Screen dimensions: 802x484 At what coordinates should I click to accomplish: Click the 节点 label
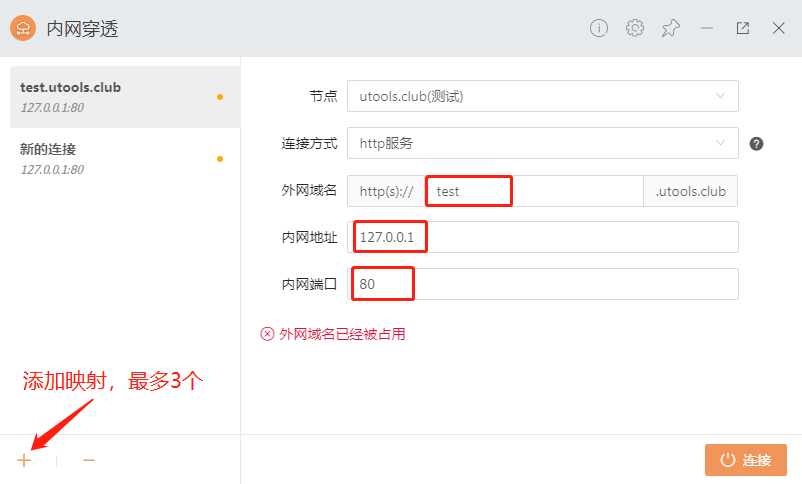tap(323, 96)
